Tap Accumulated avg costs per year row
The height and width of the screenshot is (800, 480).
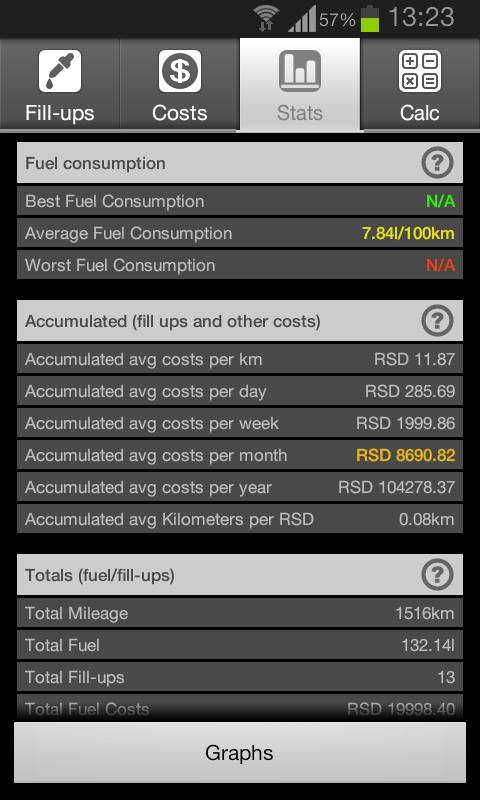pyautogui.click(x=240, y=487)
